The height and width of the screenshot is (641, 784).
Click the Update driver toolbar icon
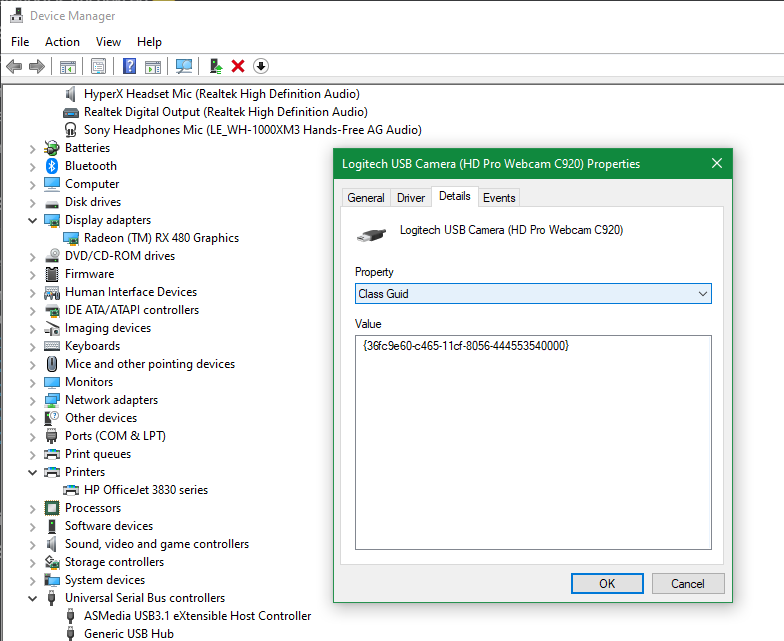216,66
